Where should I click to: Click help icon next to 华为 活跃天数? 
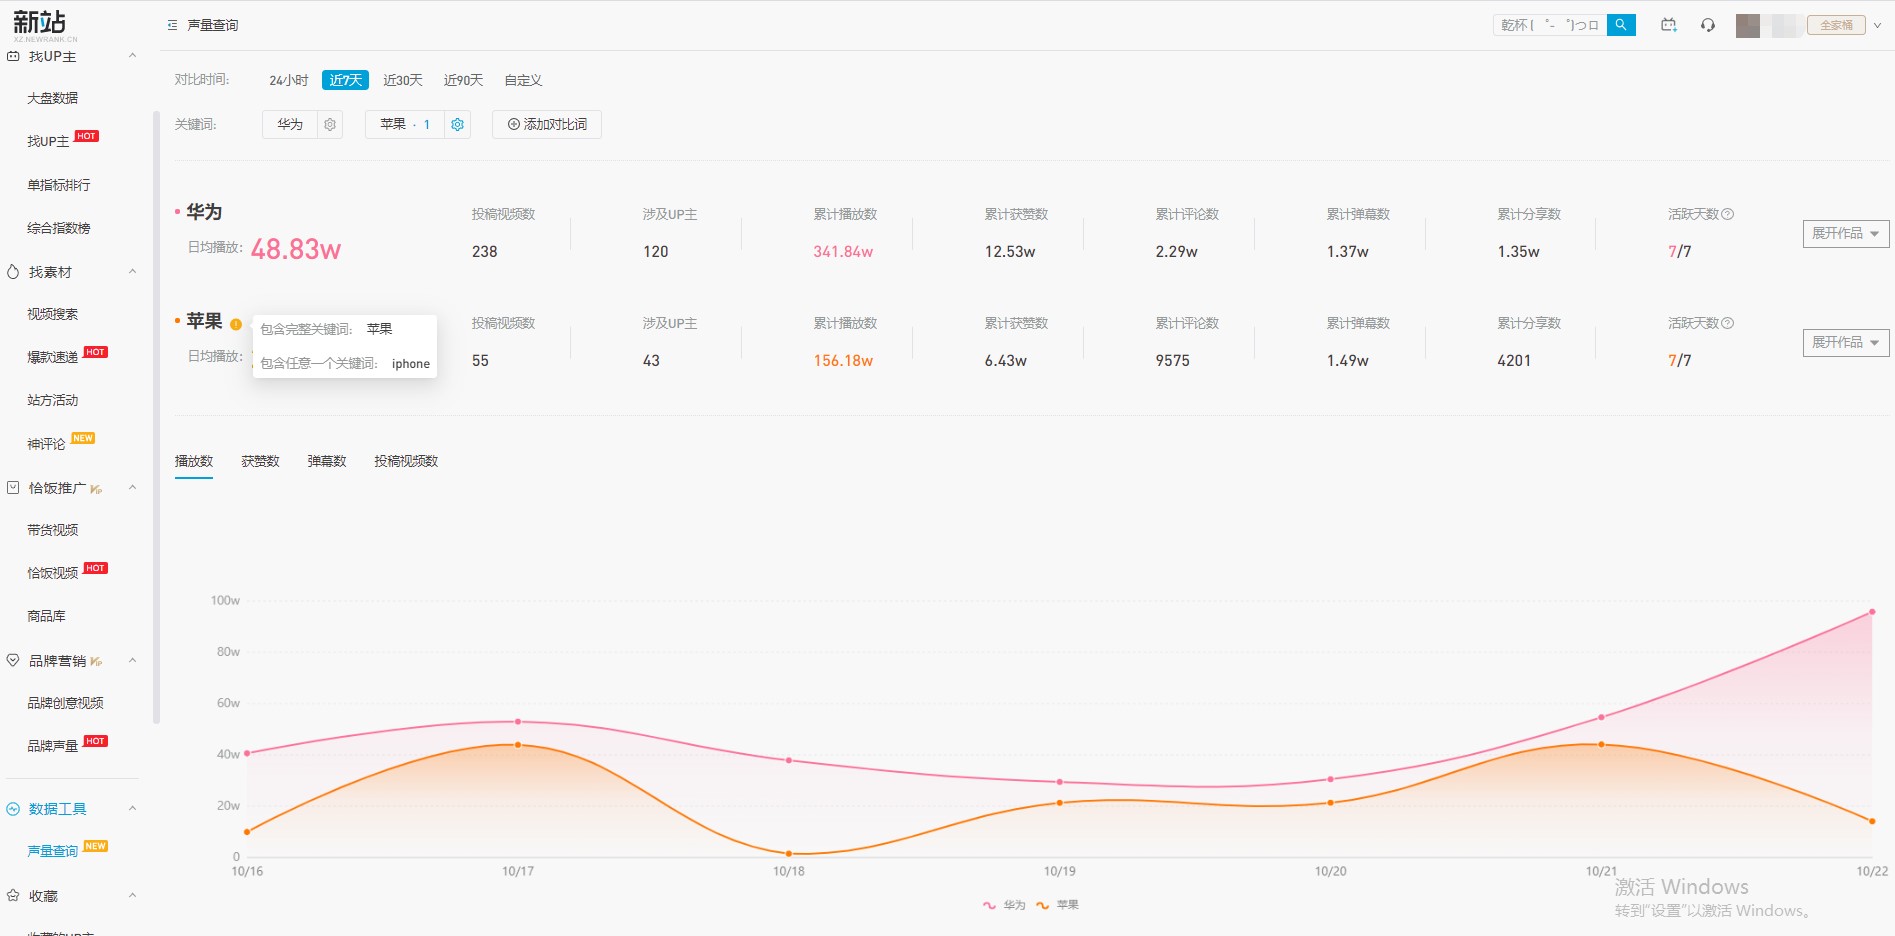pyautogui.click(x=1728, y=214)
